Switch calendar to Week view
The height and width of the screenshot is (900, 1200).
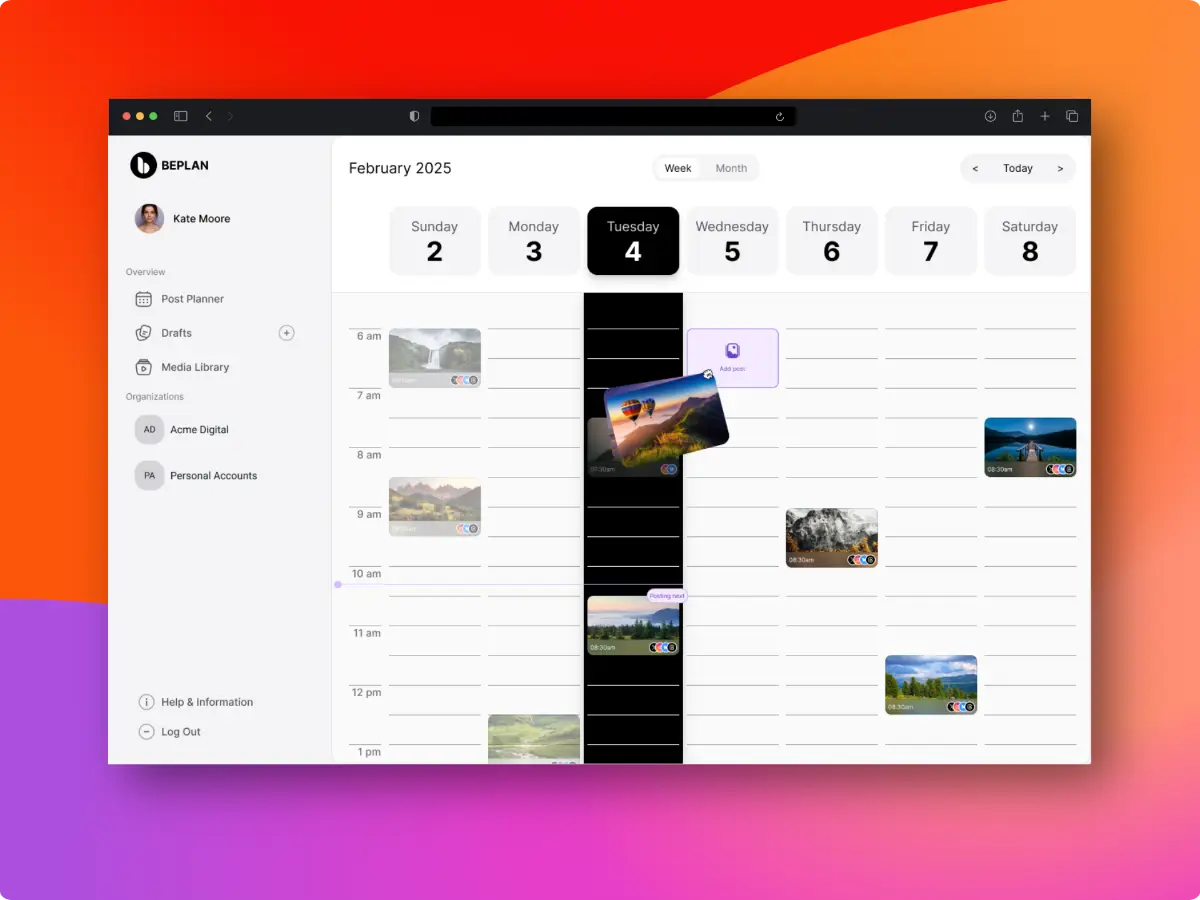point(678,168)
